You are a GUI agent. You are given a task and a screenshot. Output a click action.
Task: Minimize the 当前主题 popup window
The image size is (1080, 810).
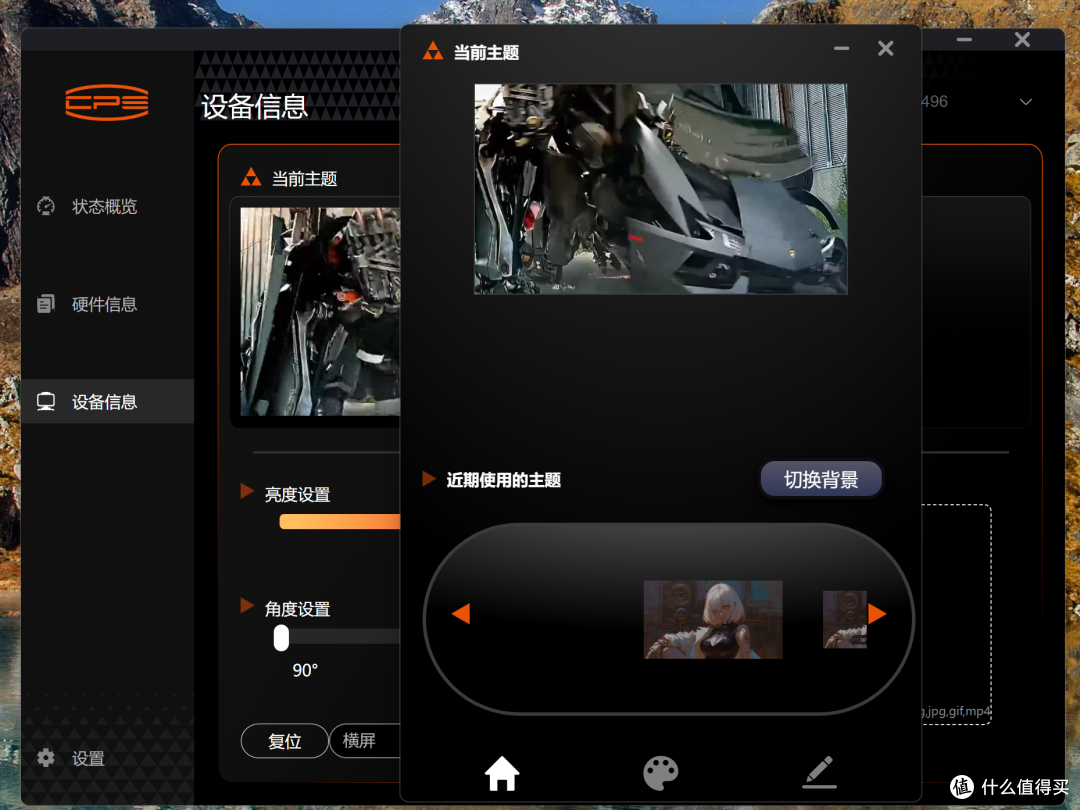point(842,48)
